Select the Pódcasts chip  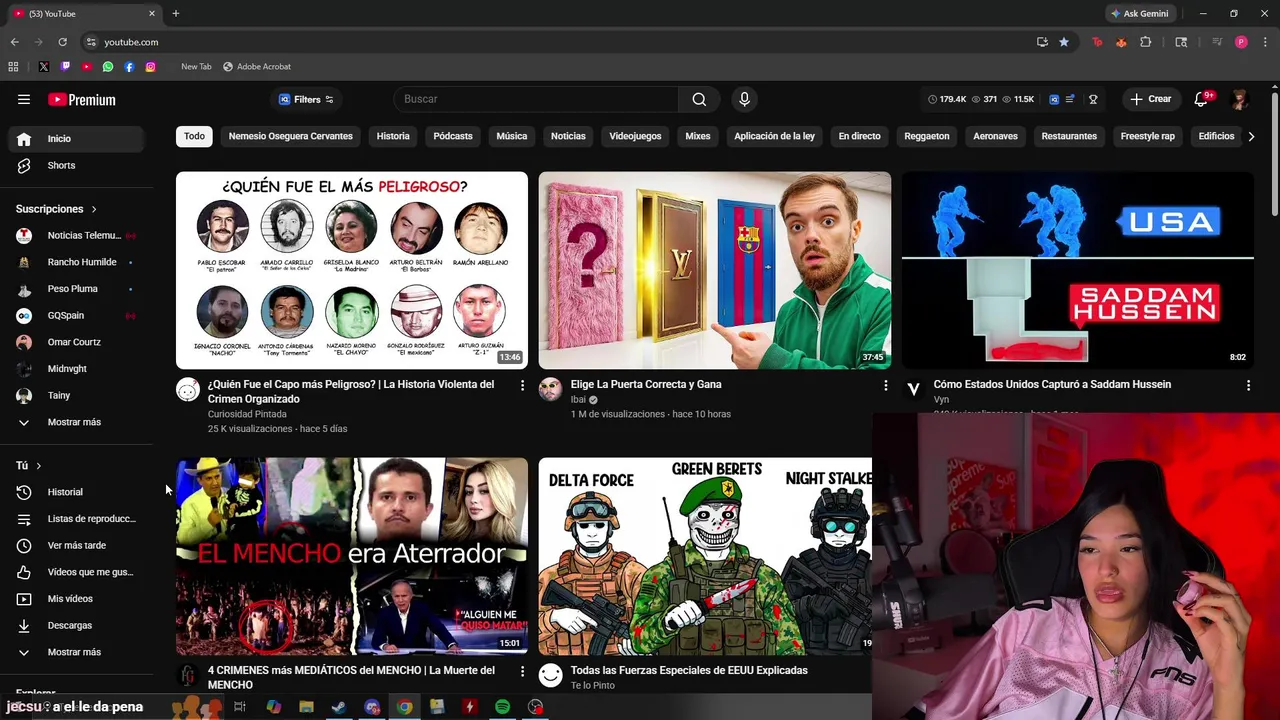coord(453,136)
